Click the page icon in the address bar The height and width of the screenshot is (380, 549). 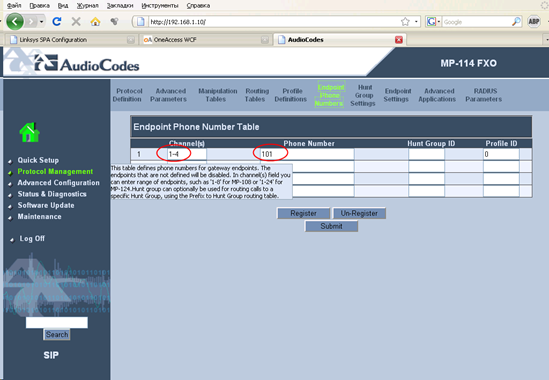(x=141, y=22)
